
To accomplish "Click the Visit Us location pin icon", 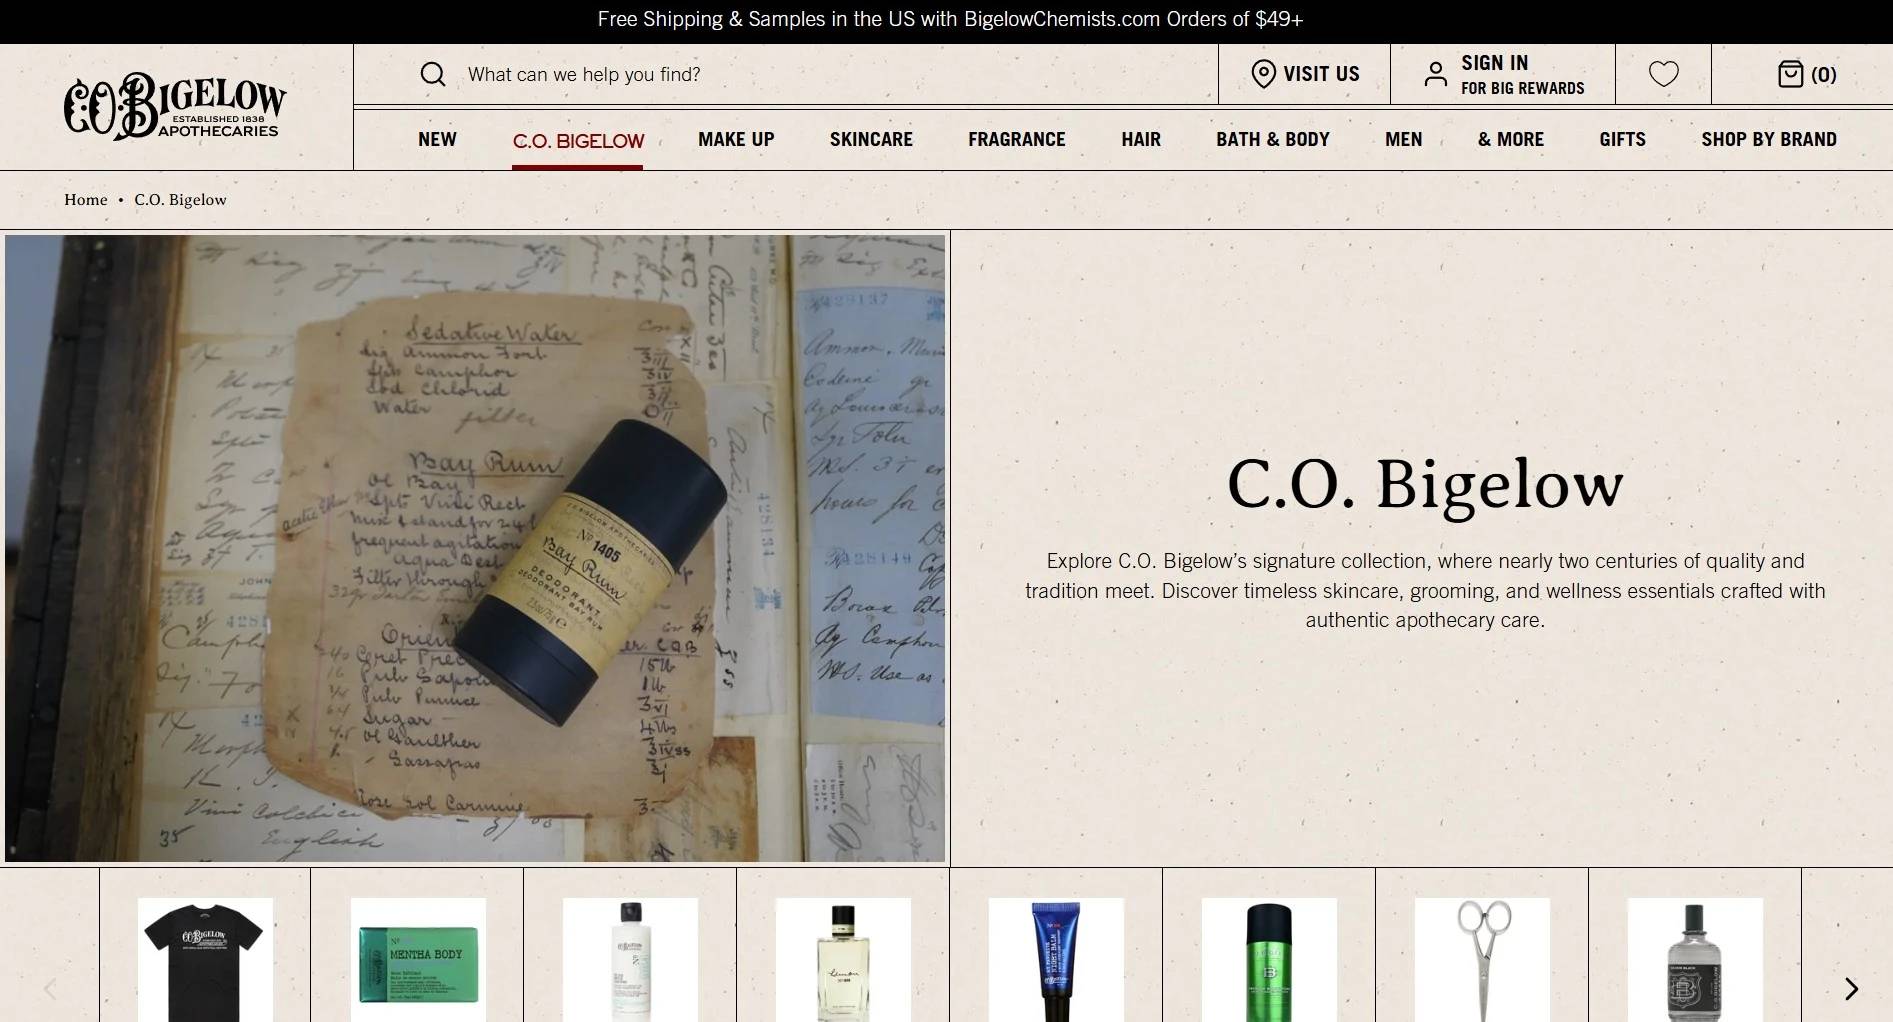I will click(1264, 74).
